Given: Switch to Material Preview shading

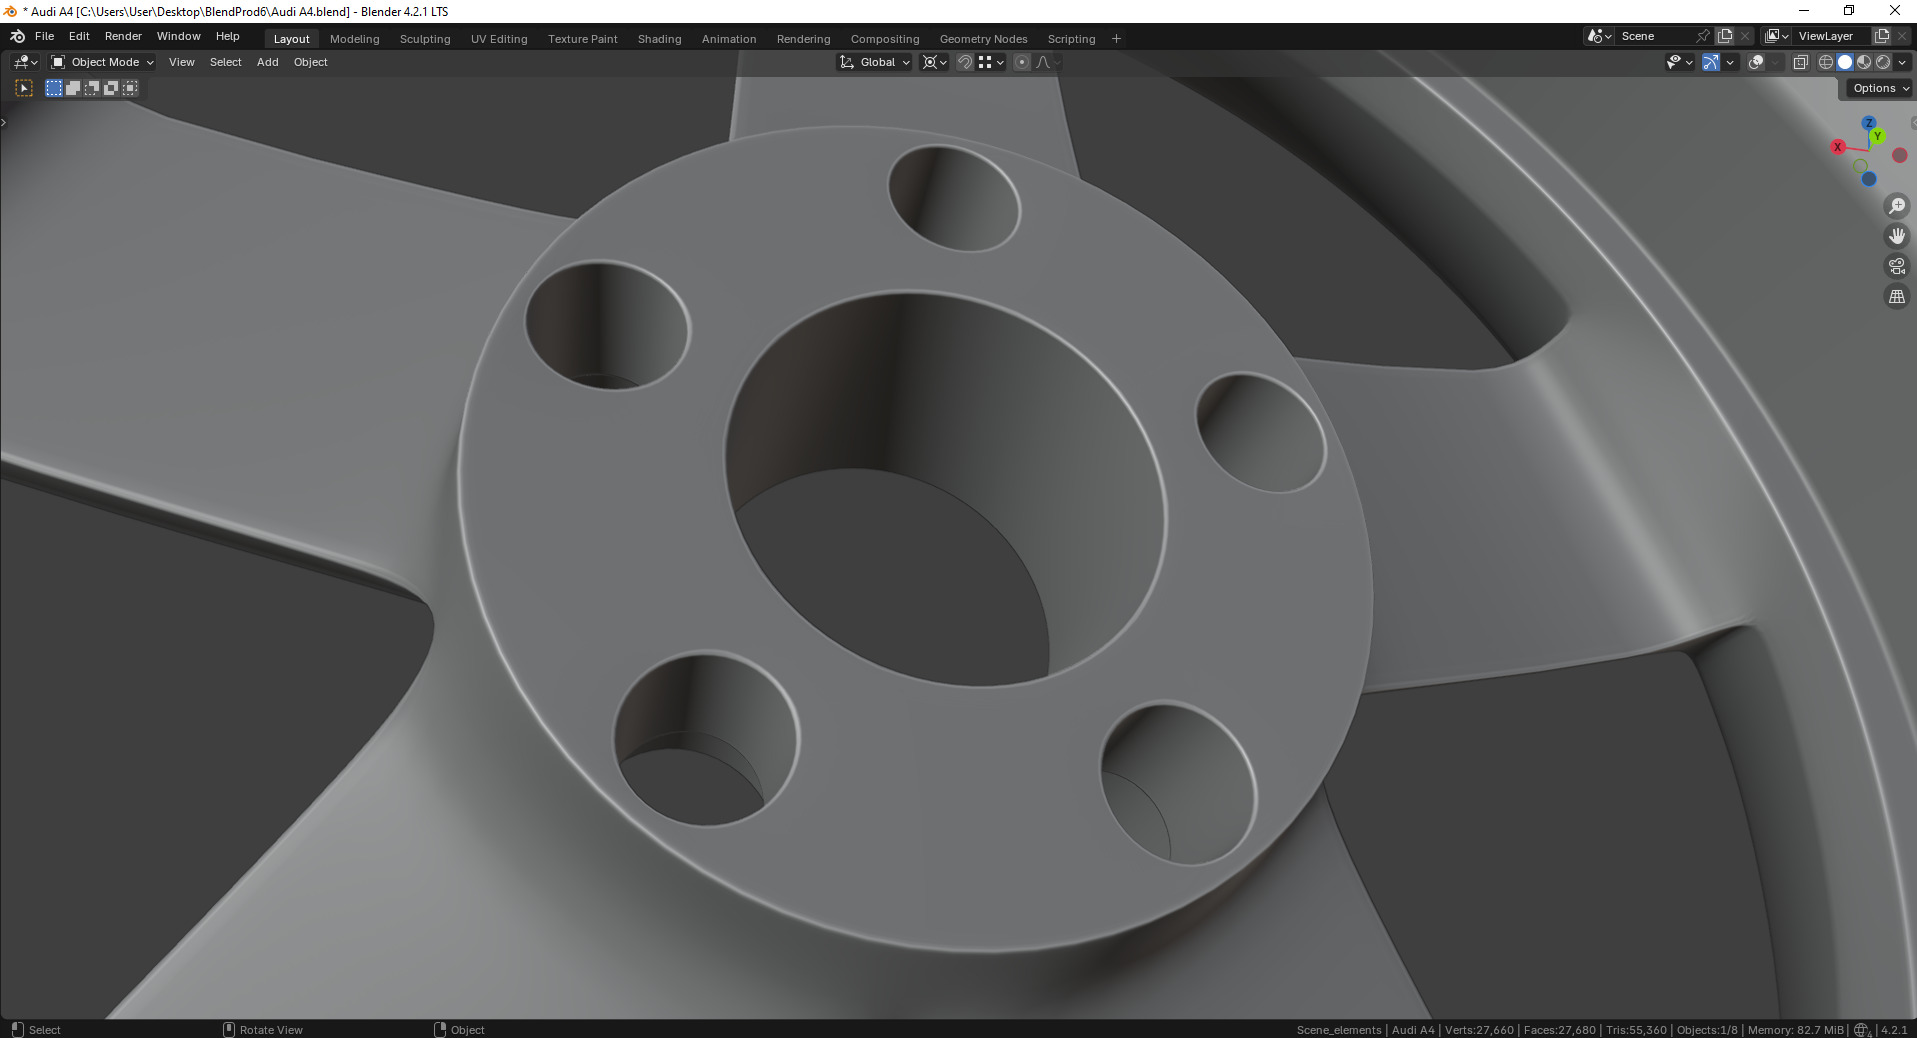Looking at the screenshot, I should (1864, 62).
